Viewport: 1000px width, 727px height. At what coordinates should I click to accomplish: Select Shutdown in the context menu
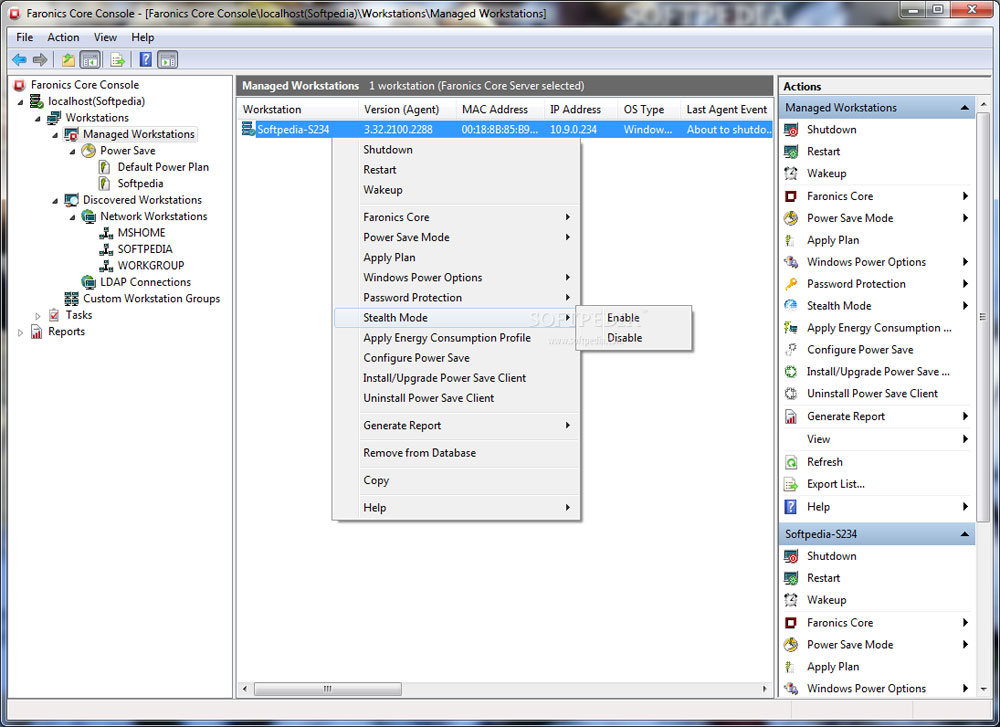pyautogui.click(x=457, y=150)
